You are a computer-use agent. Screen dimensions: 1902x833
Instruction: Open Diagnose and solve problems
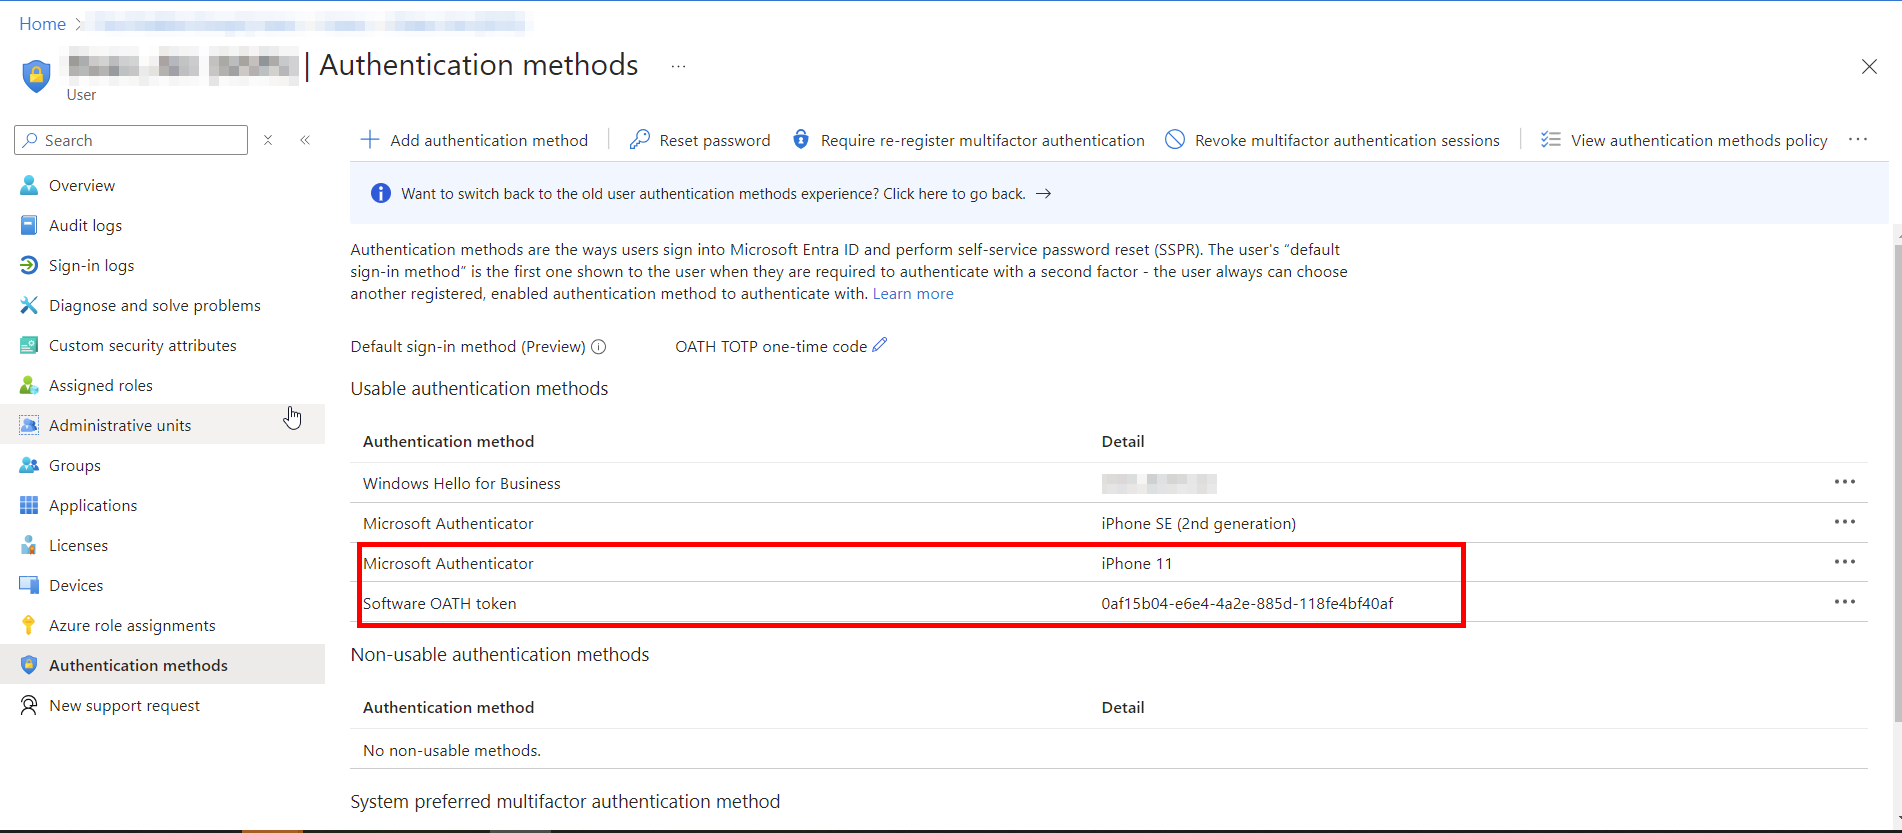[154, 305]
